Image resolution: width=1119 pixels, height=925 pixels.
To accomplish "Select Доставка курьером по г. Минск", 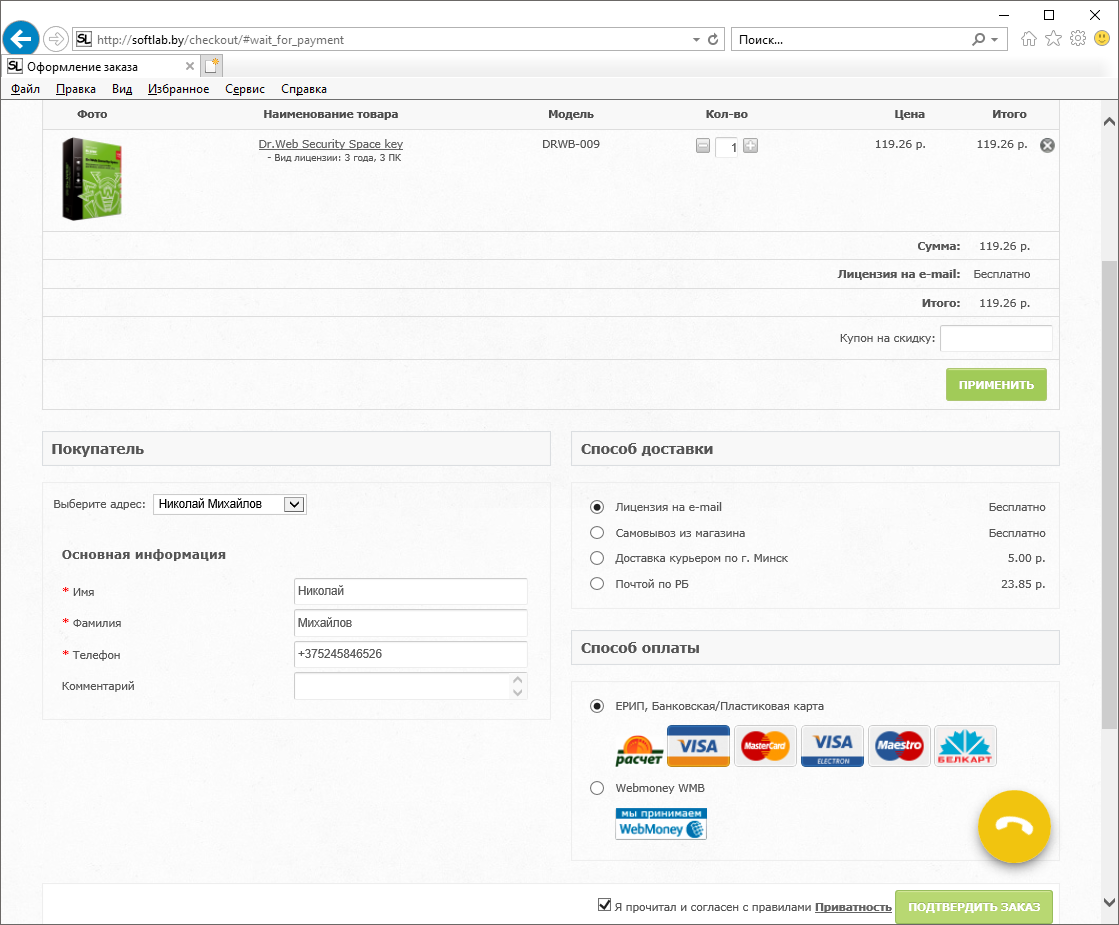I will tap(597, 558).
